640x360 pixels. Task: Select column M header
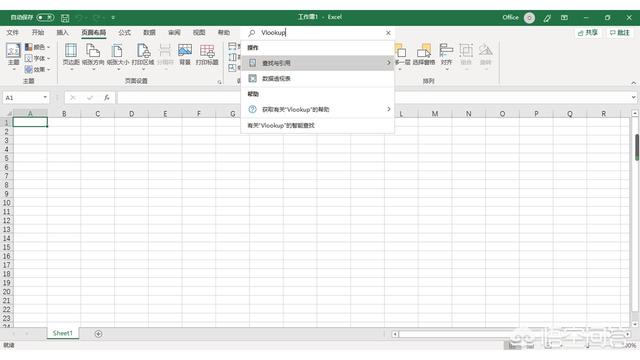pyautogui.click(x=435, y=113)
